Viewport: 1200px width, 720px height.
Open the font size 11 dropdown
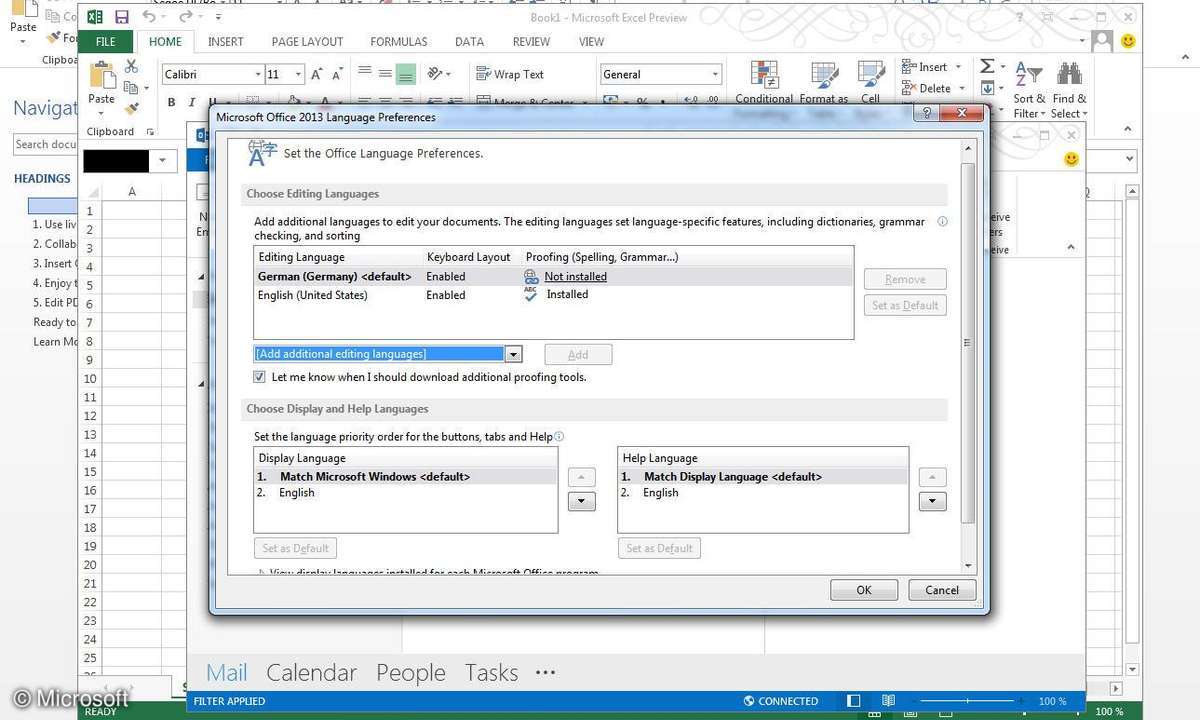(300, 74)
